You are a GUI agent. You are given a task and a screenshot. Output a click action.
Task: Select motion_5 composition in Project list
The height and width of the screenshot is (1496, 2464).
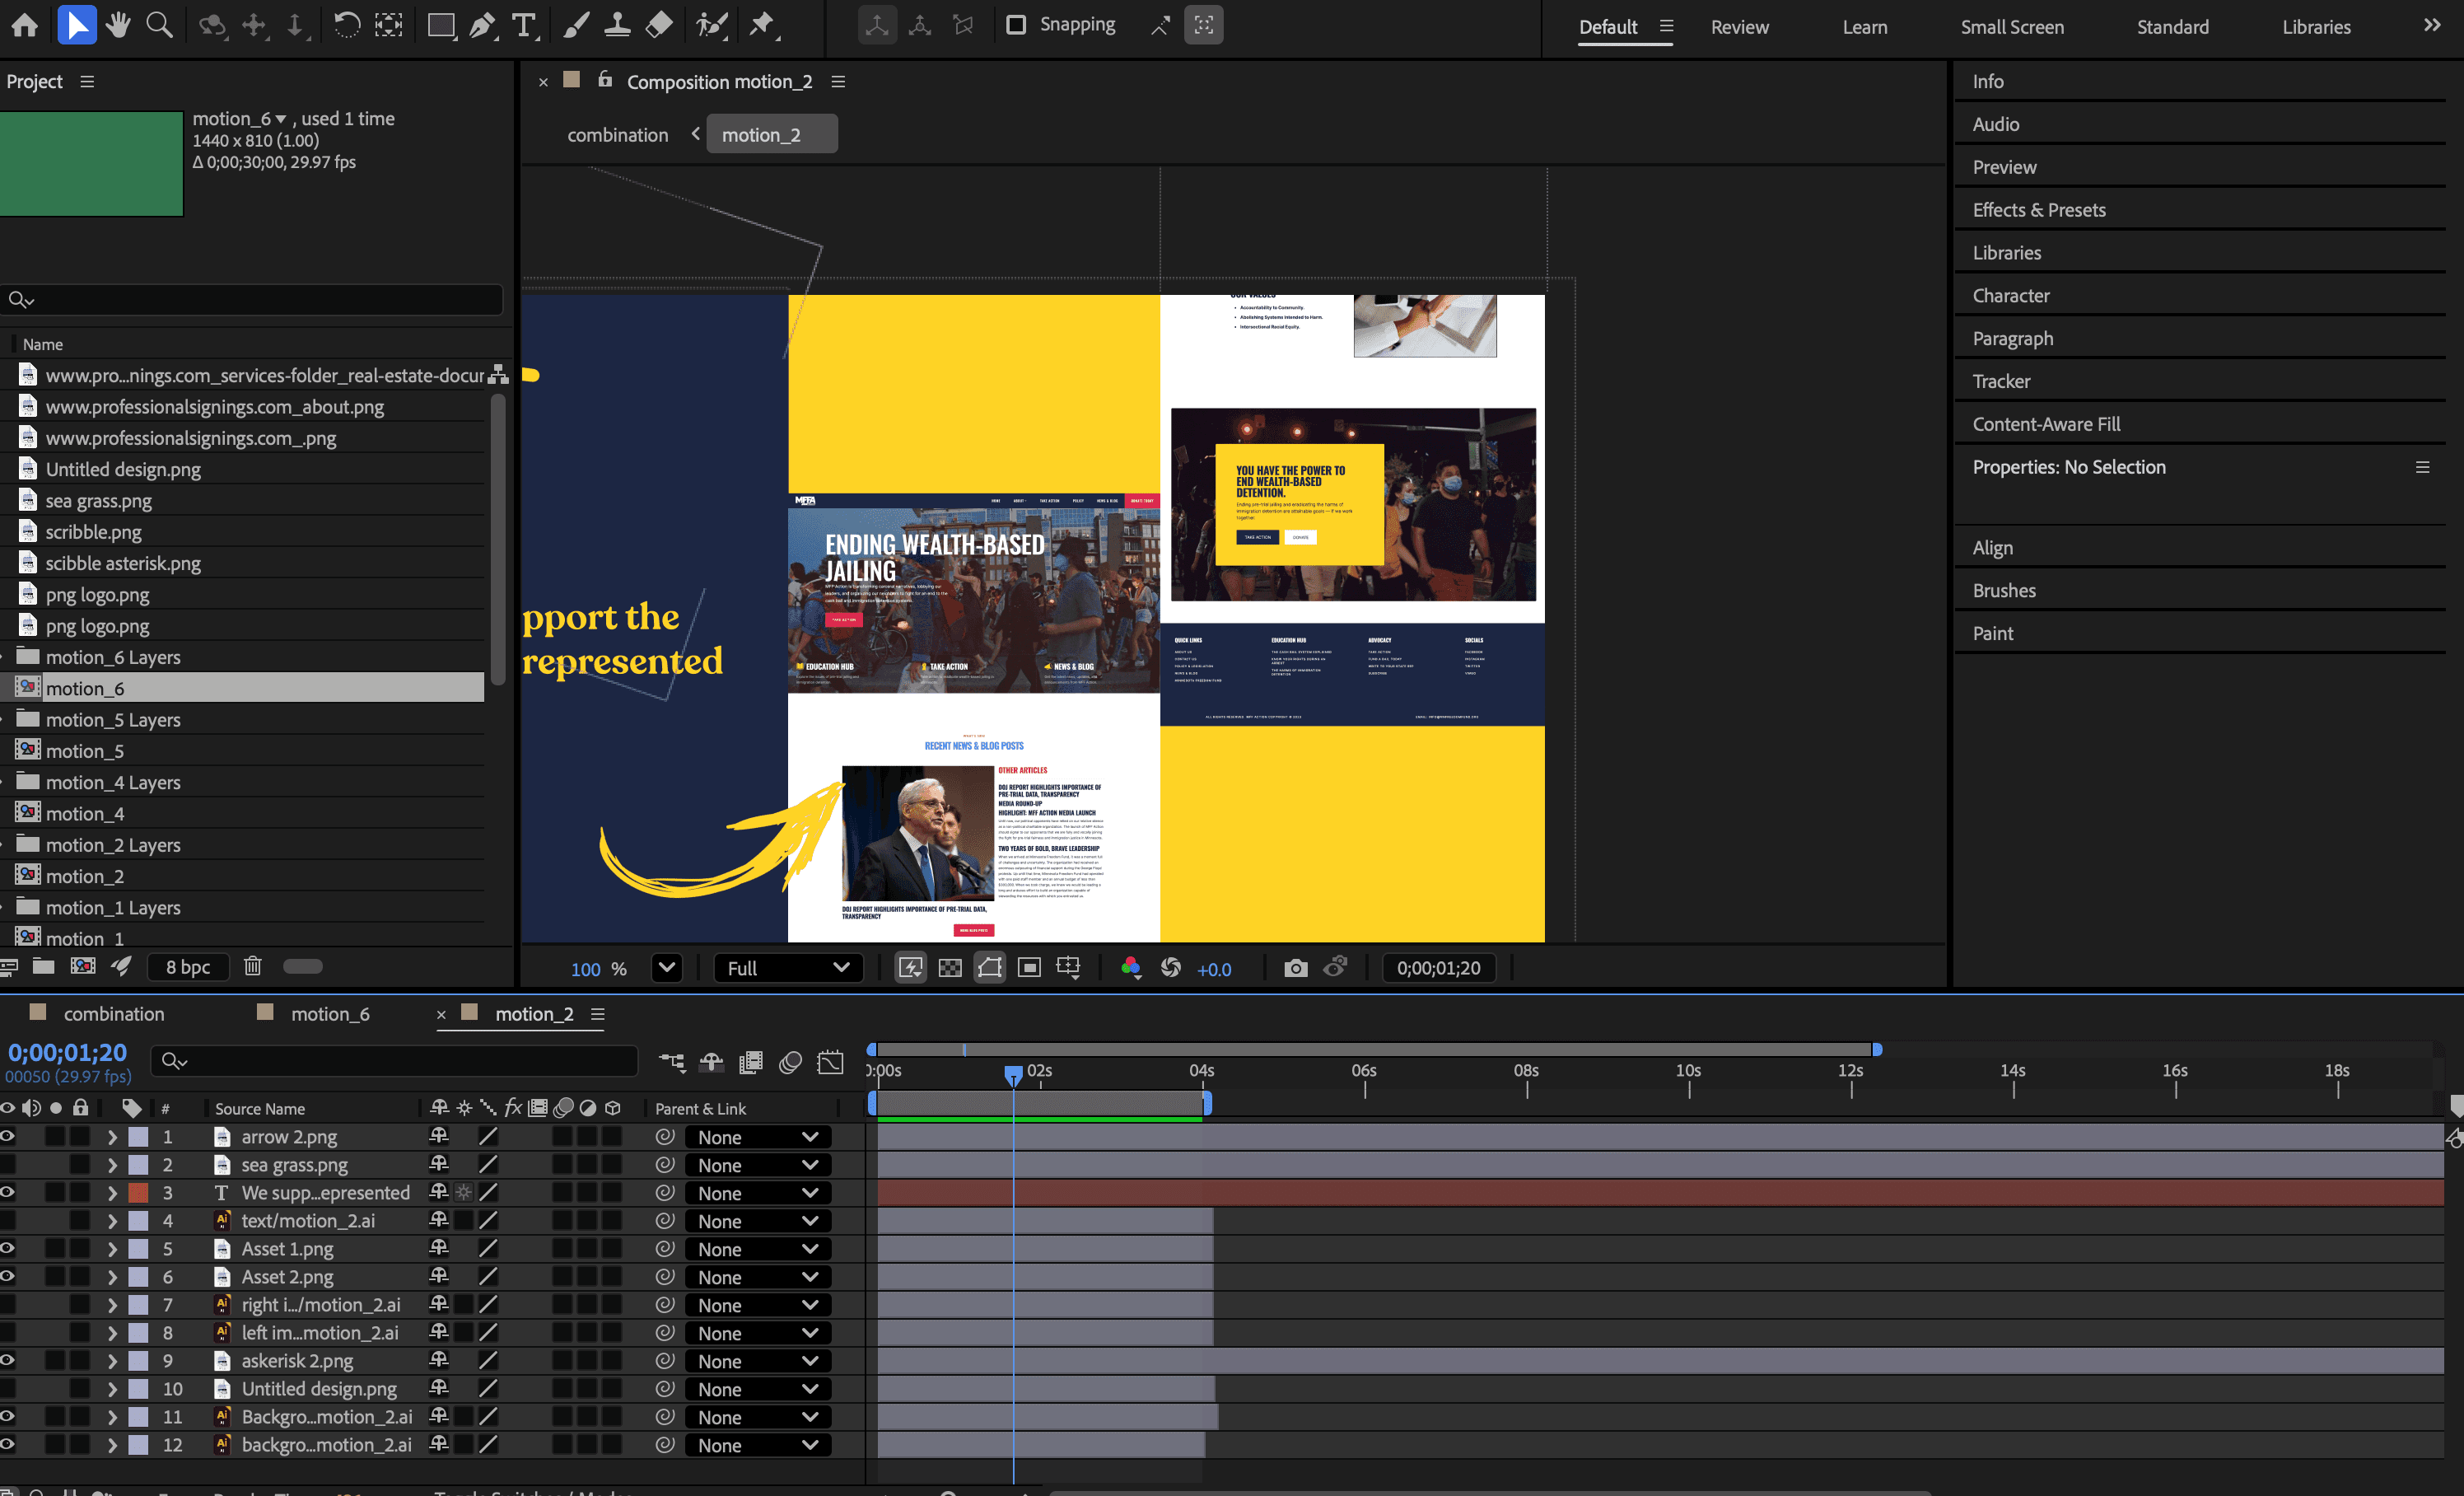pos(85,751)
